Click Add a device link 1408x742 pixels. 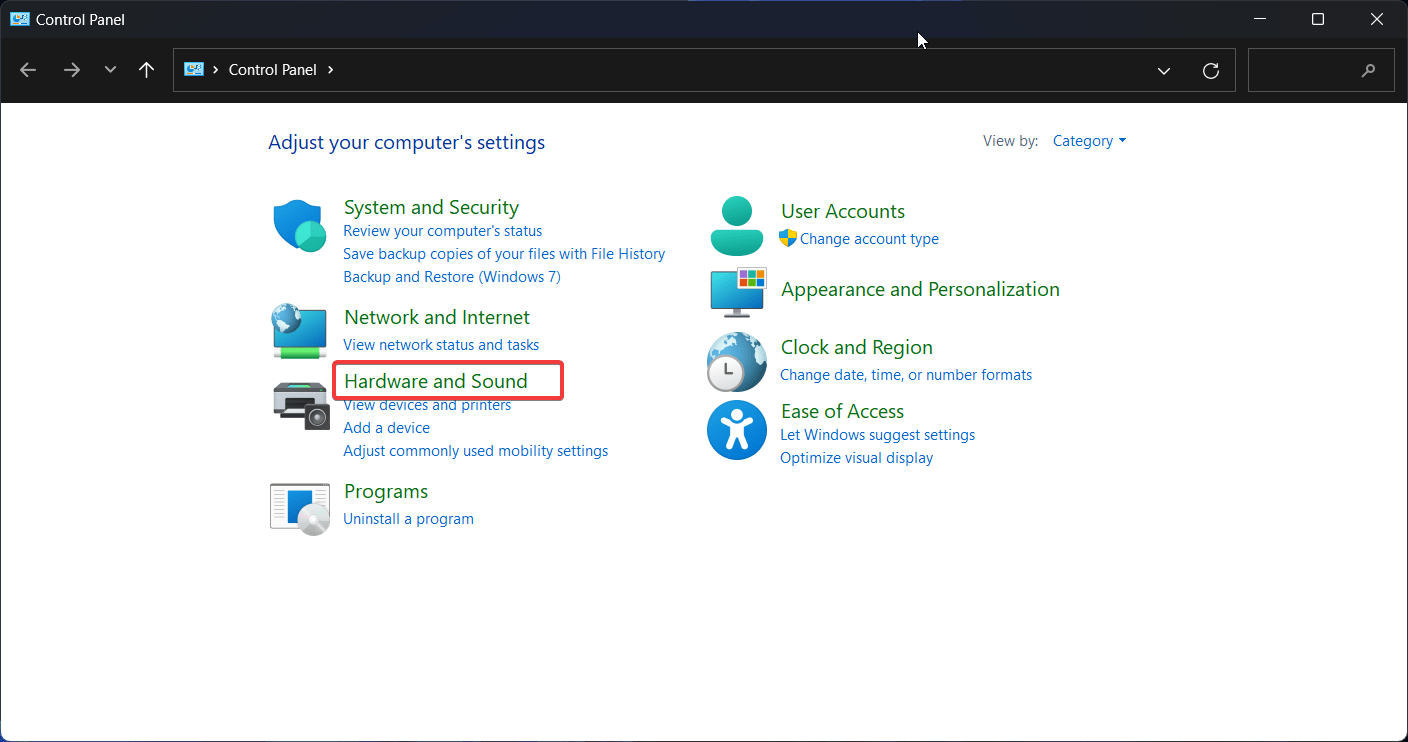tap(387, 428)
